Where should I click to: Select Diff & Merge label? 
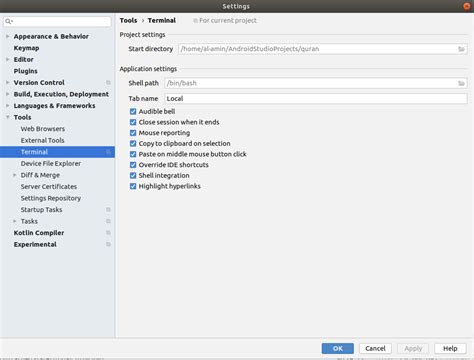(x=40, y=175)
